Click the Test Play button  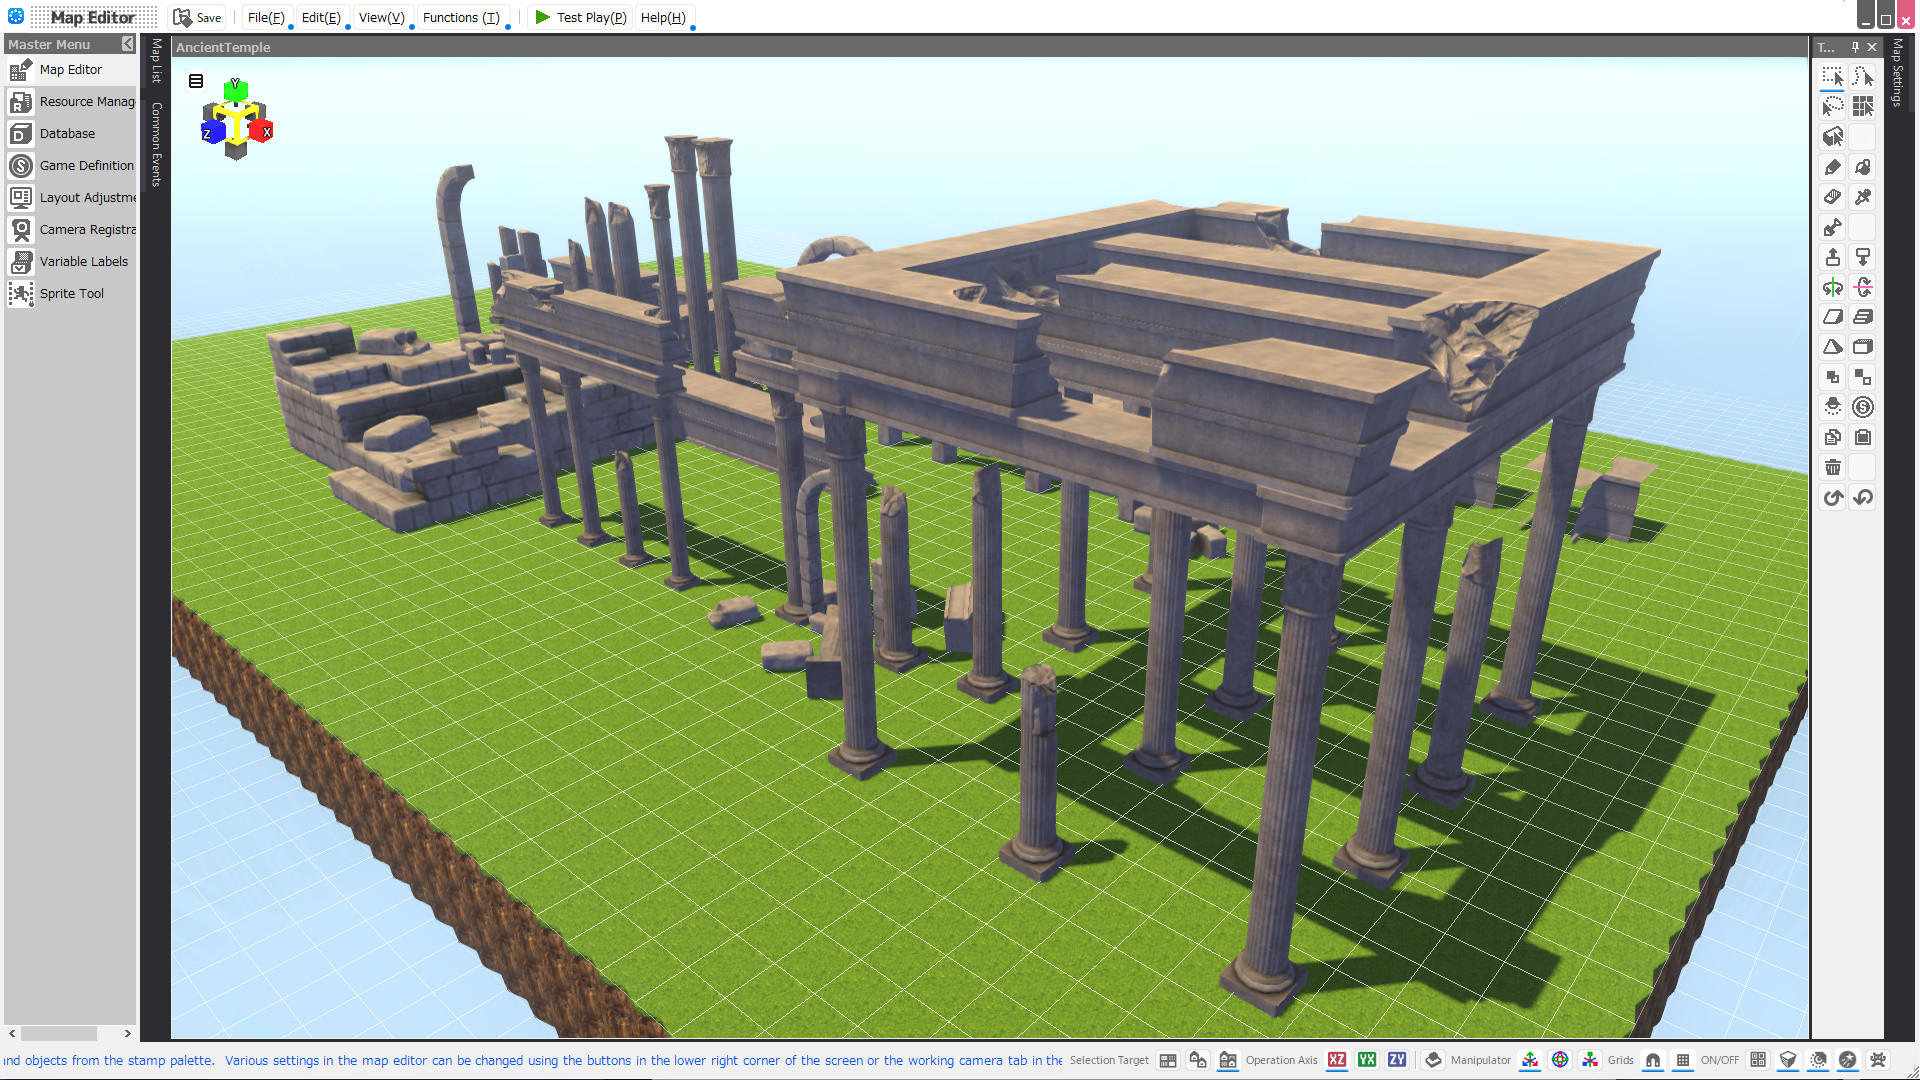click(580, 17)
